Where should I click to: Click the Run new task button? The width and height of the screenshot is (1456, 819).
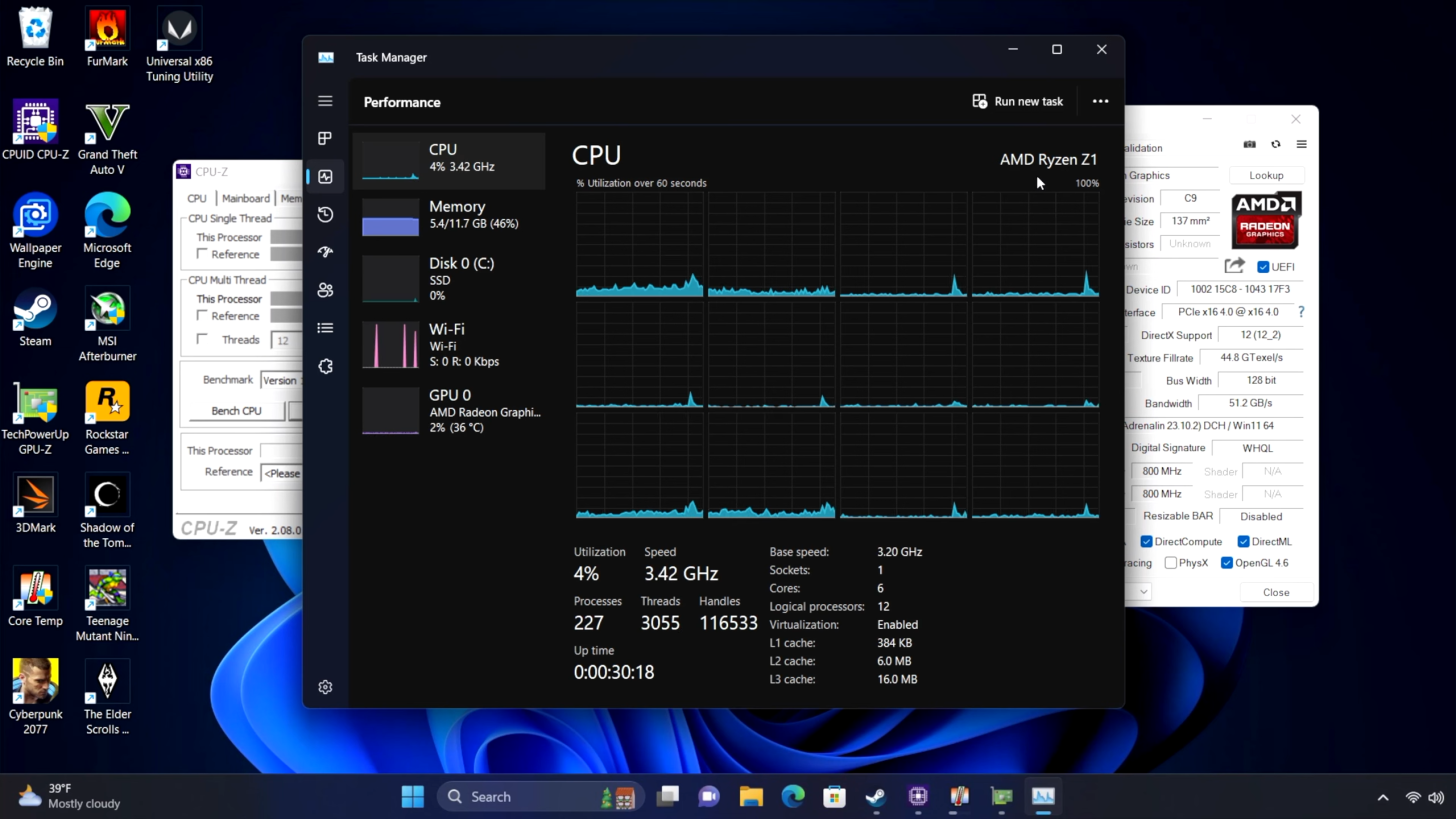pos(1017,101)
